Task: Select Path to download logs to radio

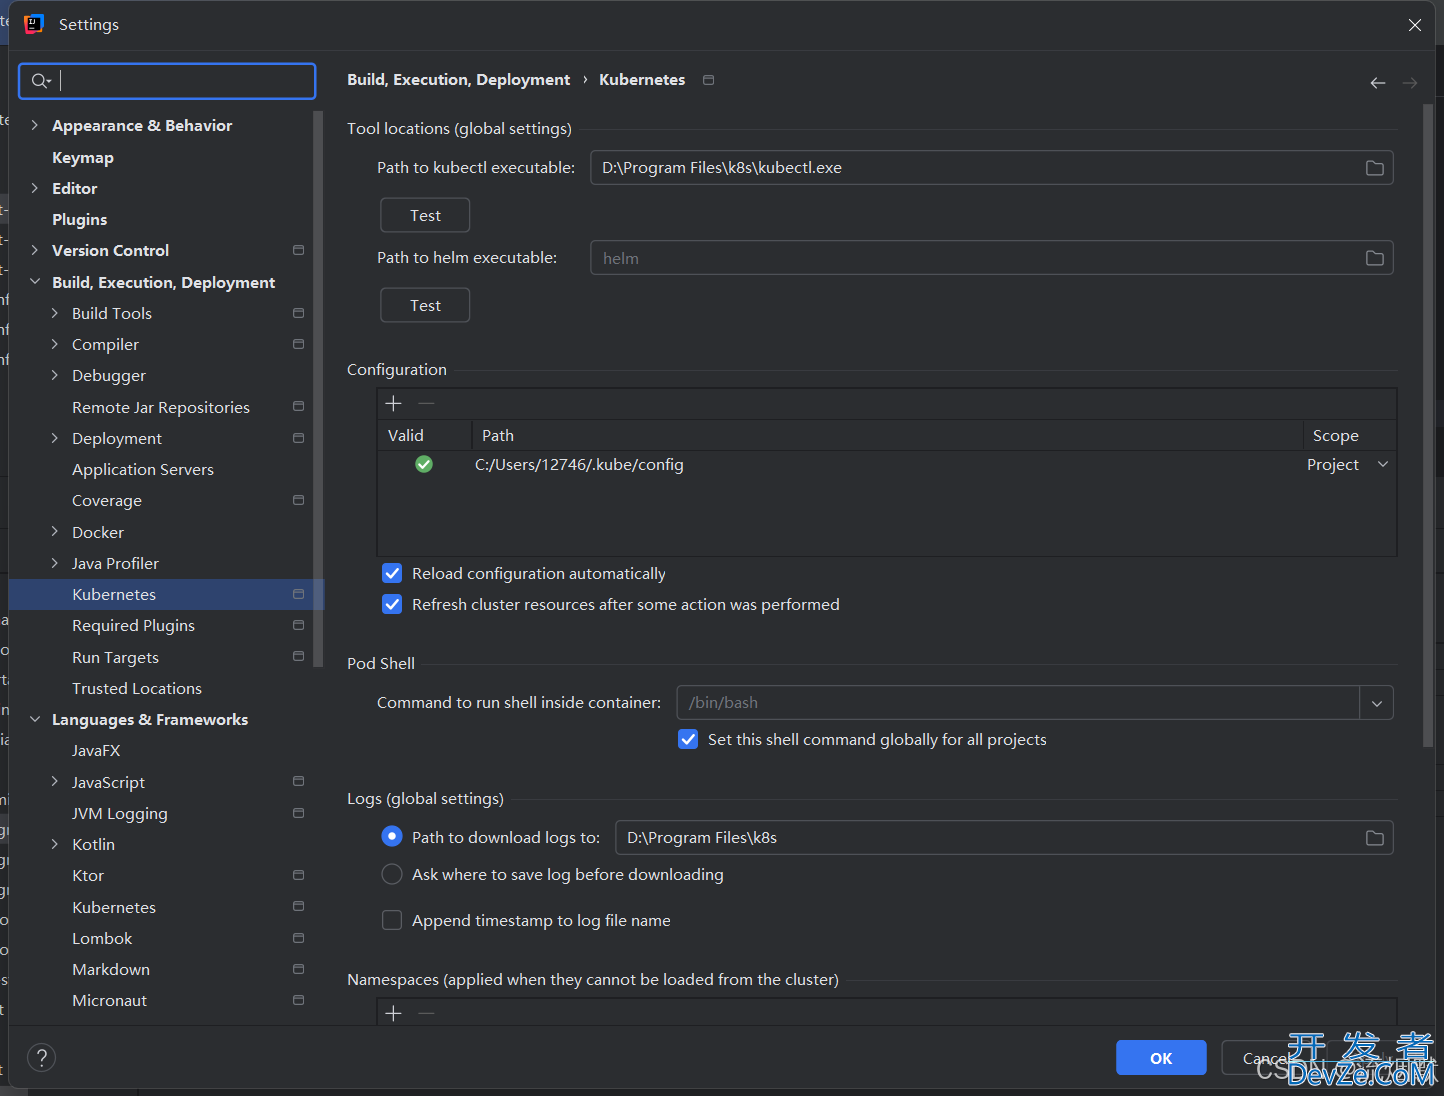Action: [392, 836]
